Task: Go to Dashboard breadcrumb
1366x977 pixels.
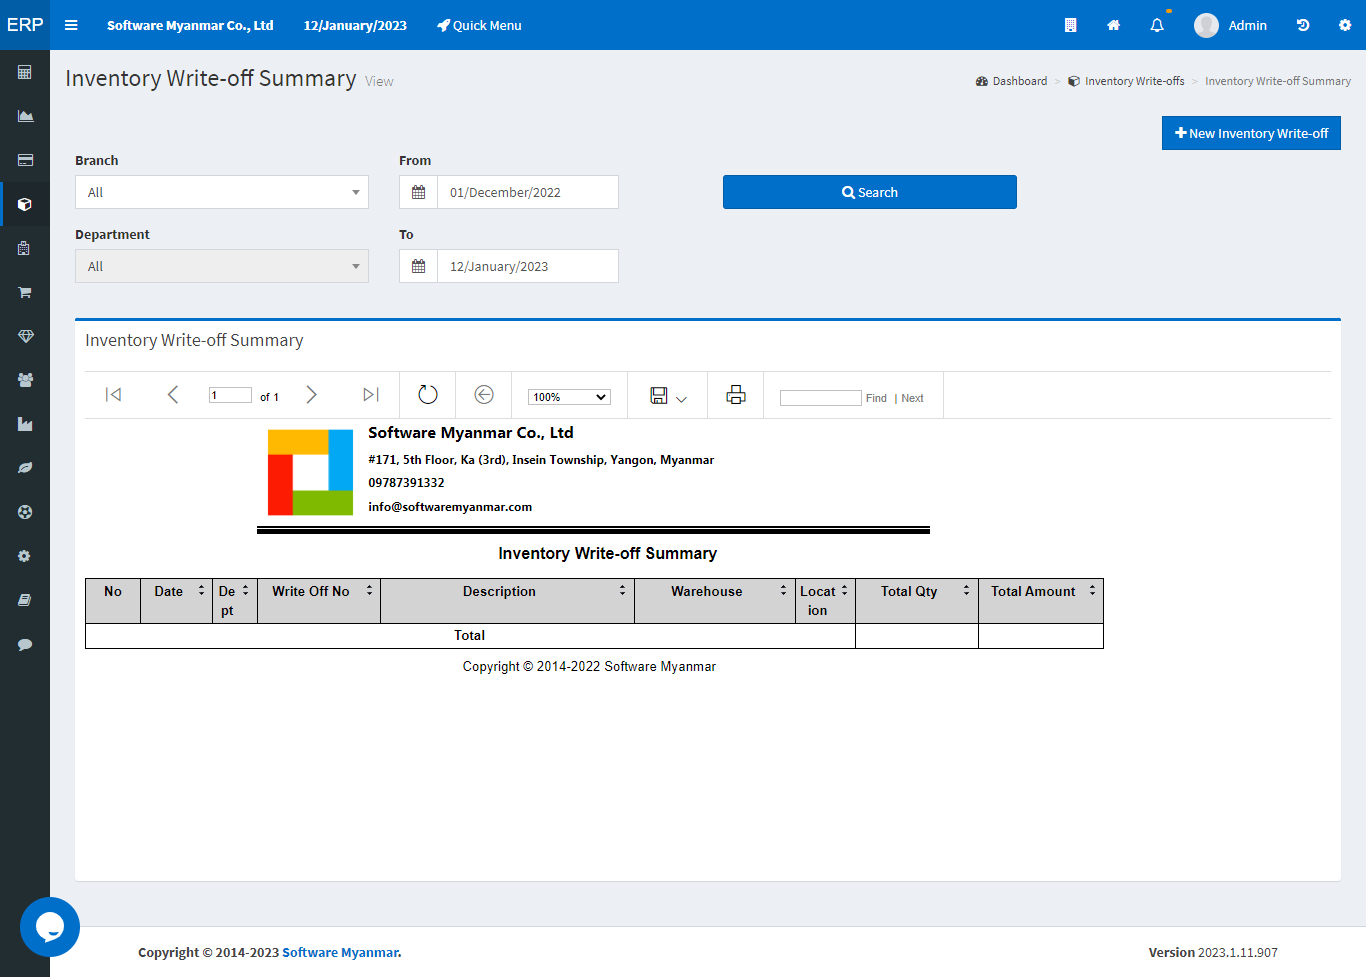Action: tap(1012, 81)
